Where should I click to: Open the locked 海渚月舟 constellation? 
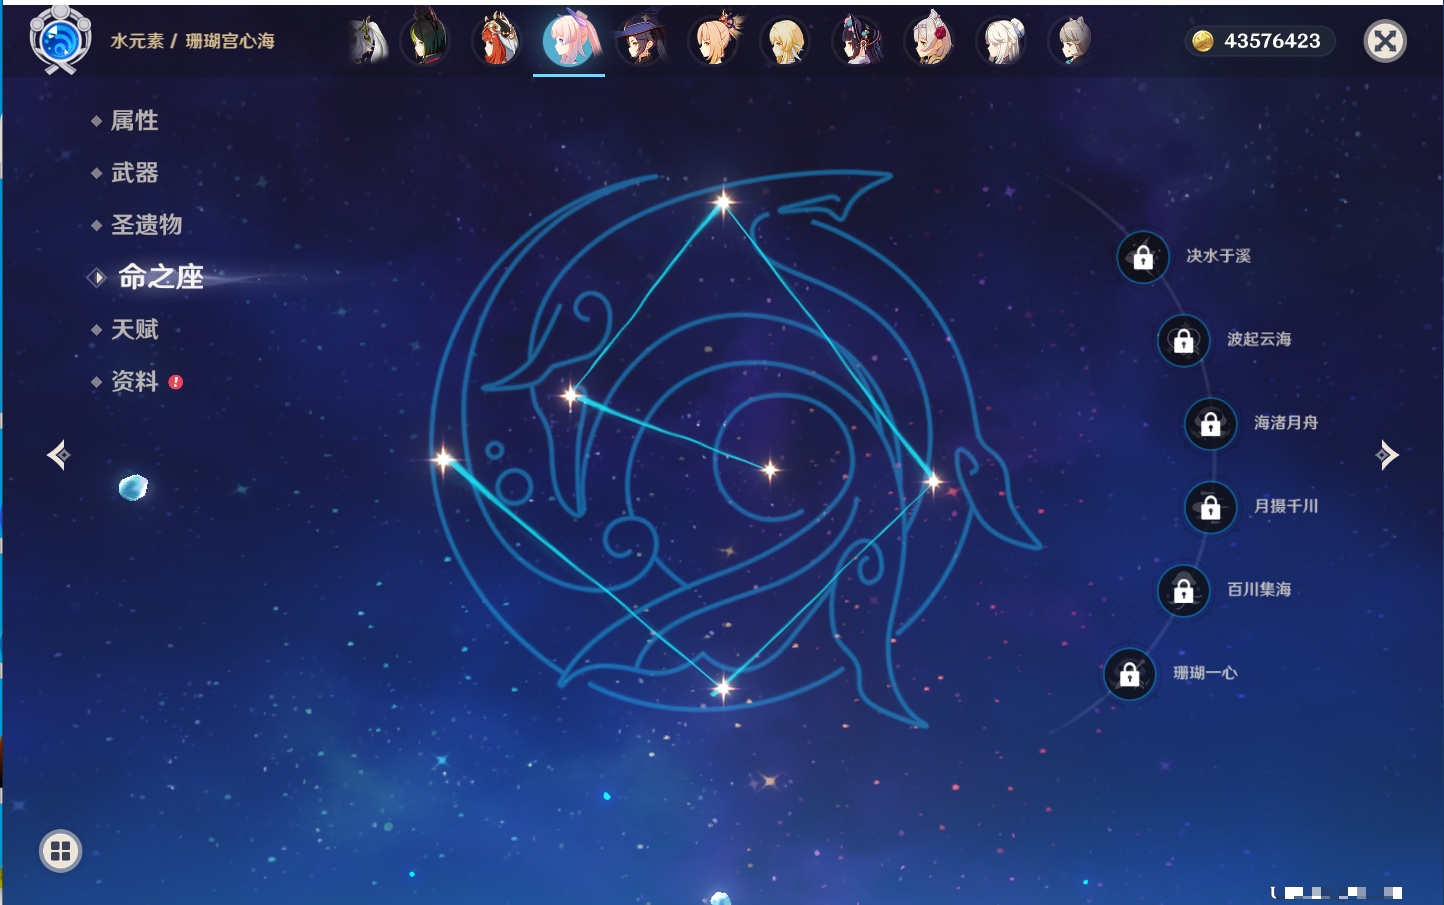coord(1211,423)
